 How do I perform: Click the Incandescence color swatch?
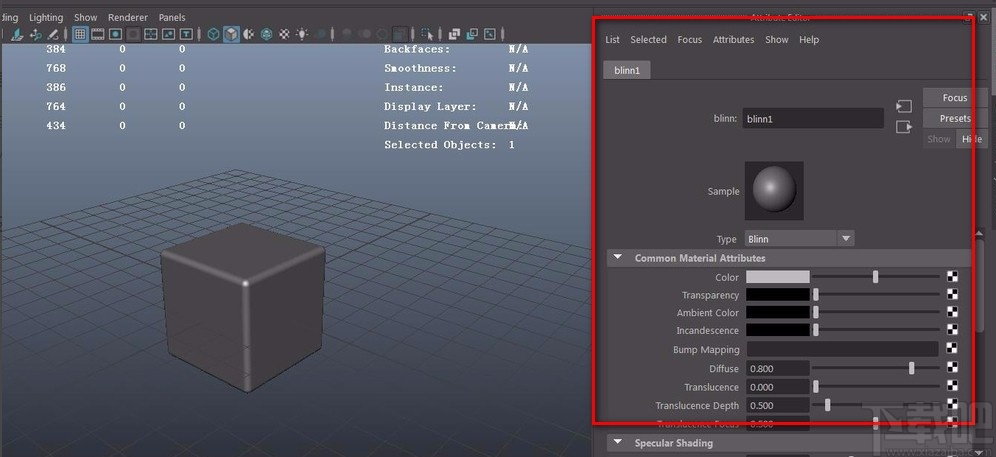(x=777, y=331)
